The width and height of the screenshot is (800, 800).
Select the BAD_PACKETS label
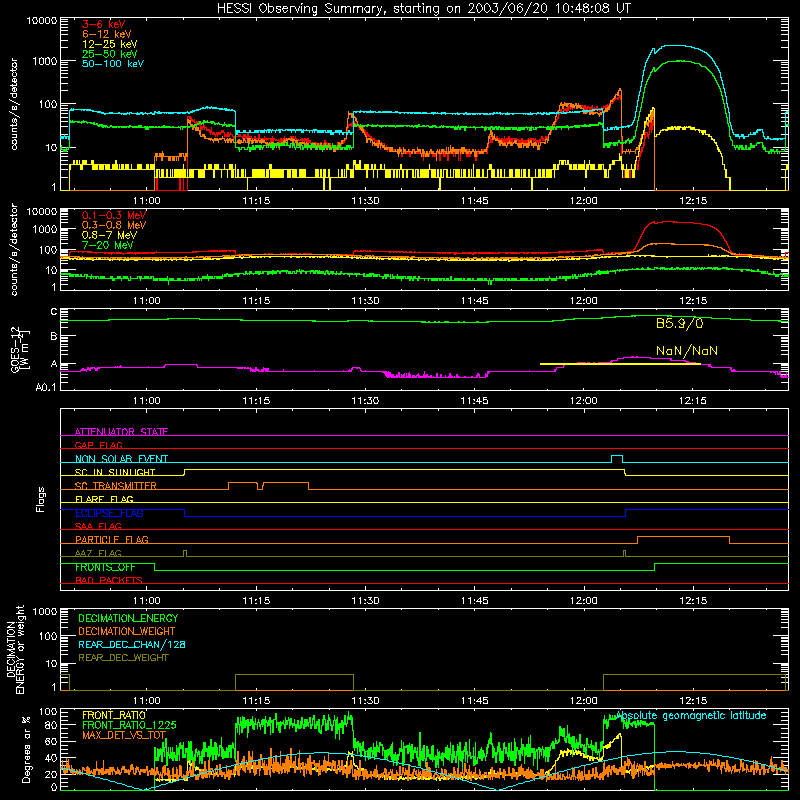coord(108,580)
